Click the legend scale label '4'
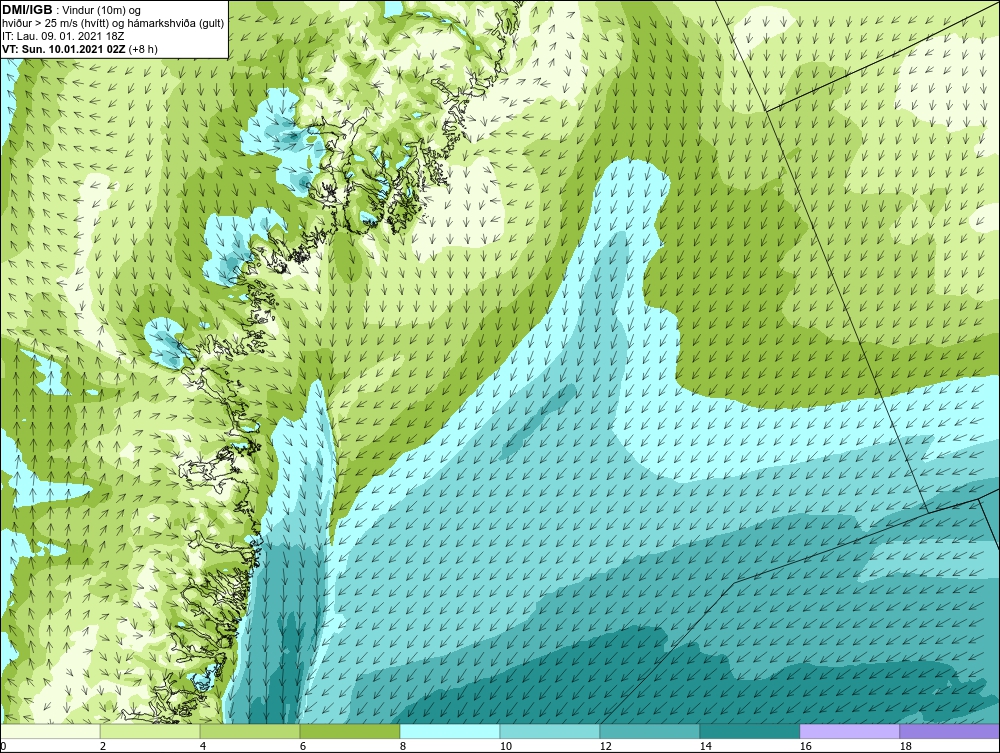 (x=203, y=746)
